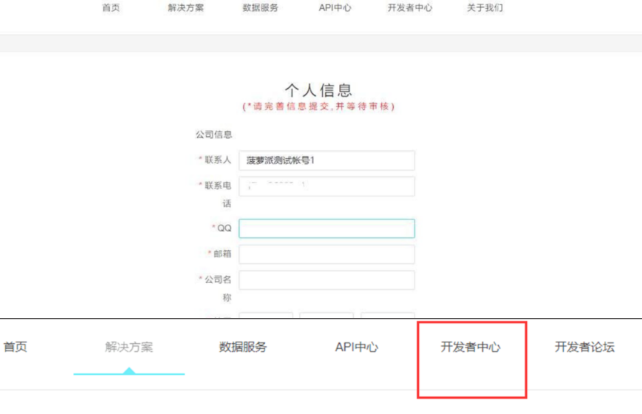Open API中心 in the enlarged lower navigation
Viewport: 642px width, 414px height.
click(356, 347)
